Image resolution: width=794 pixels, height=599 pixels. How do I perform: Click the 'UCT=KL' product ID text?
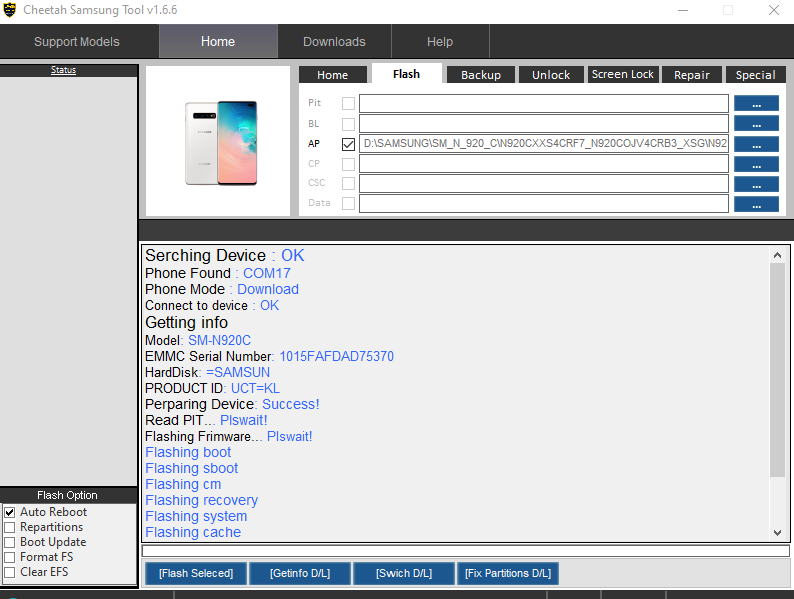coord(255,388)
